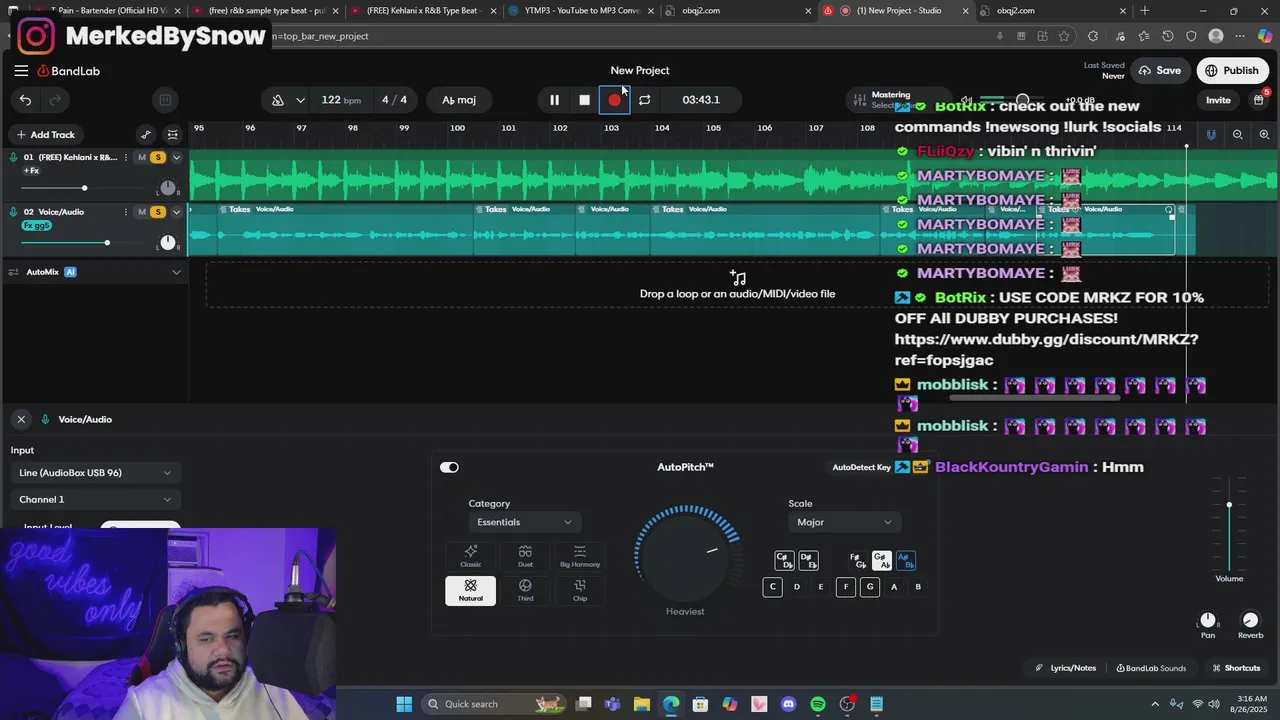Toggle the snap magnet icon
The height and width of the screenshot is (720, 1280).
[1211, 135]
